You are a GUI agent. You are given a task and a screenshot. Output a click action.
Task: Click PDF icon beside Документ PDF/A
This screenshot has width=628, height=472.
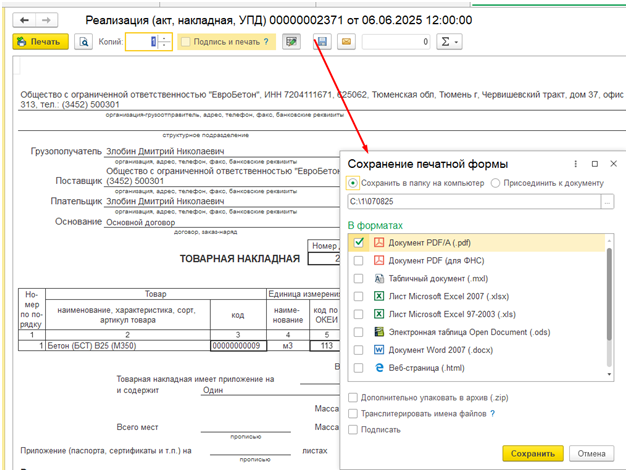[x=378, y=242]
